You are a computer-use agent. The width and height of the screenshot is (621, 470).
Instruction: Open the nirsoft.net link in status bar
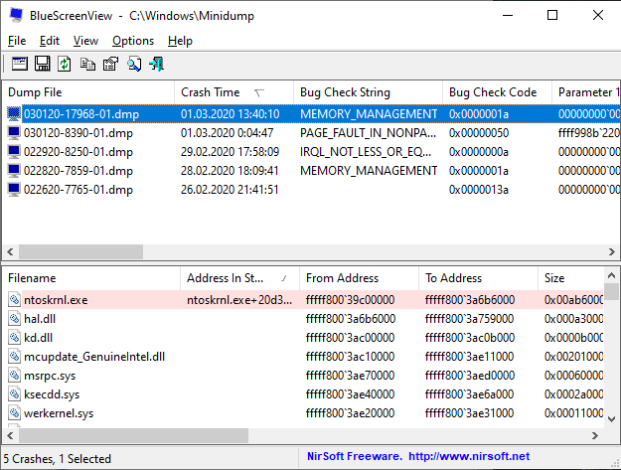(469, 456)
